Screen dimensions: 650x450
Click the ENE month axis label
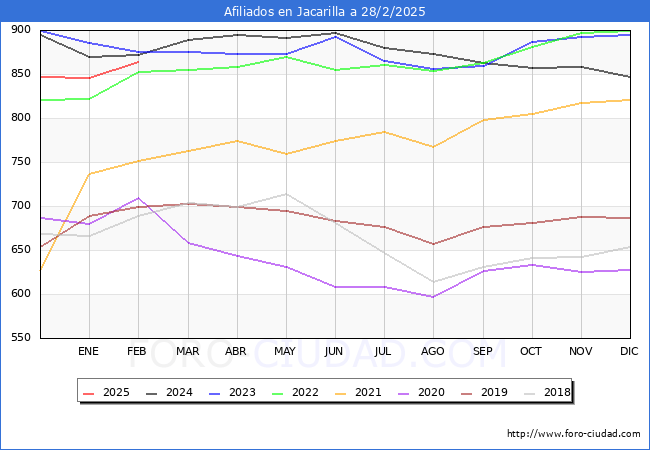[x=88, y=351]
